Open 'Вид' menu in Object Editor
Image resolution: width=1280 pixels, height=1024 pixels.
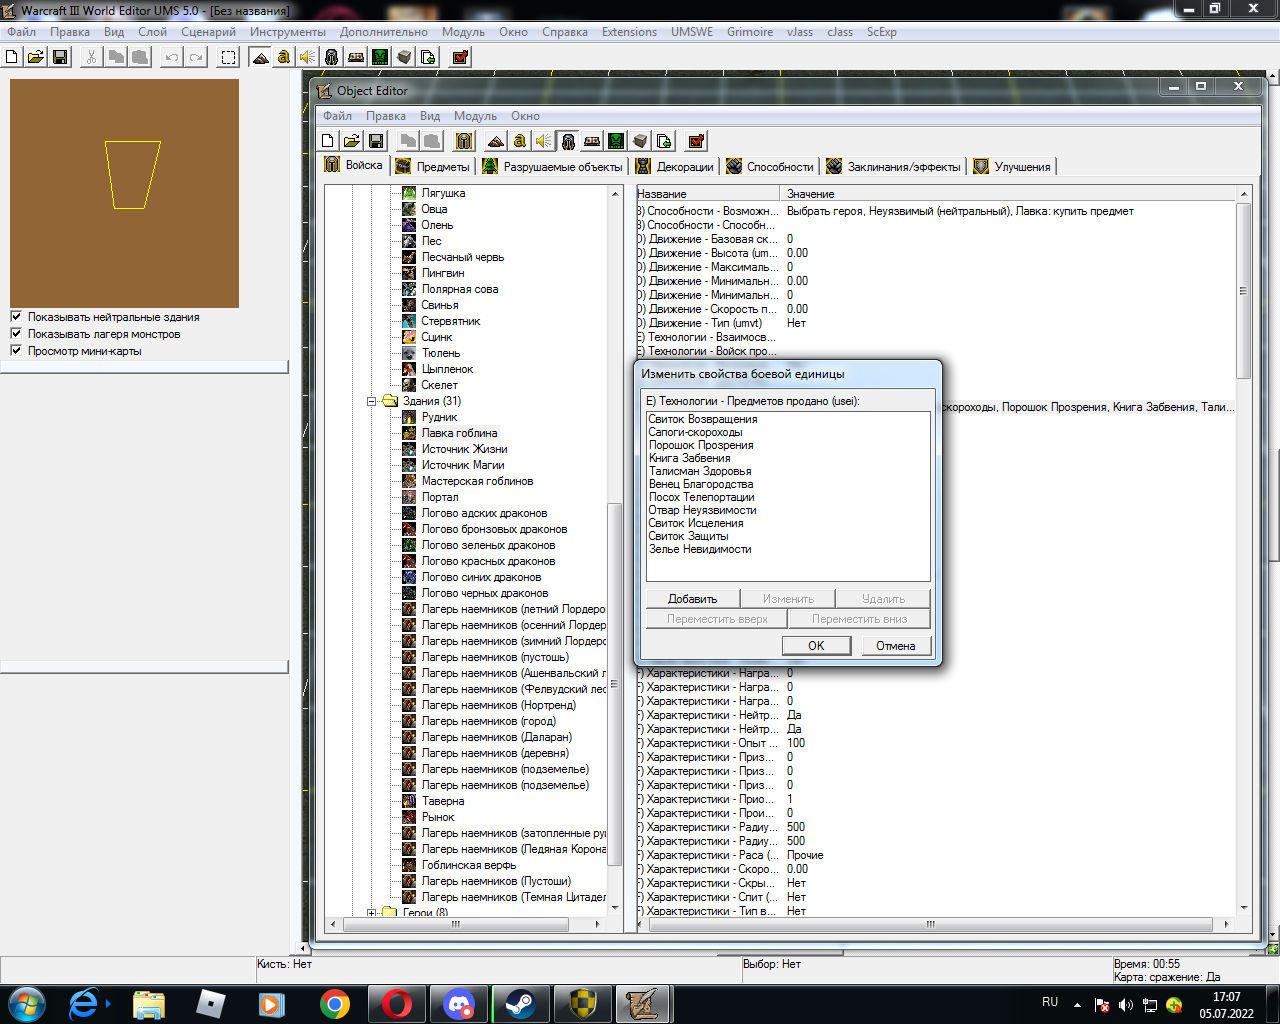[x=430, y=116]
